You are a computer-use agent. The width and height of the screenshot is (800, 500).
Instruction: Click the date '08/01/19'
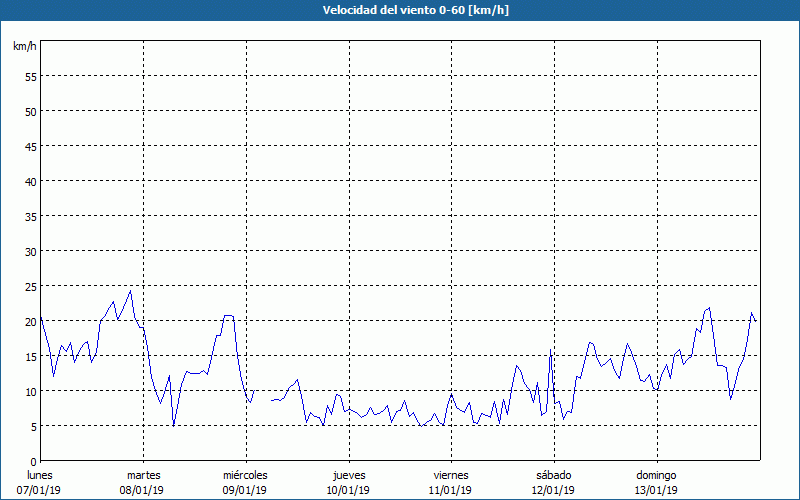tap(141, 490)
